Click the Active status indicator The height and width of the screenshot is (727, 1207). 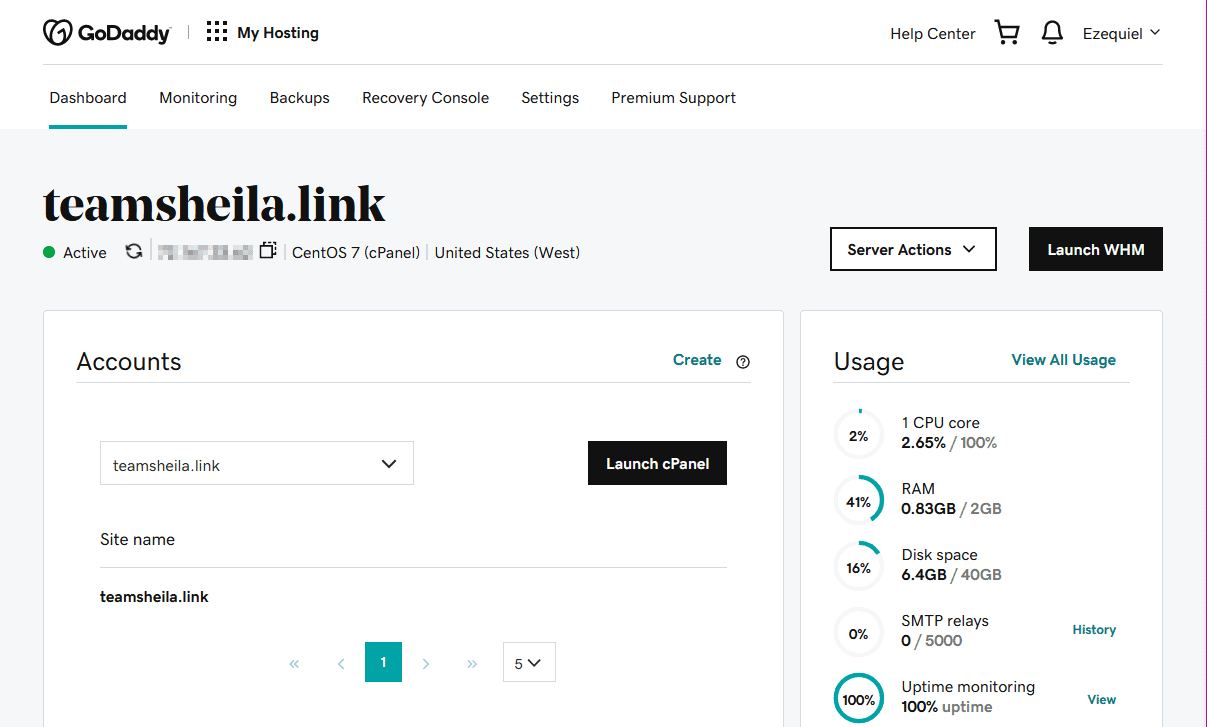[75, 252]
